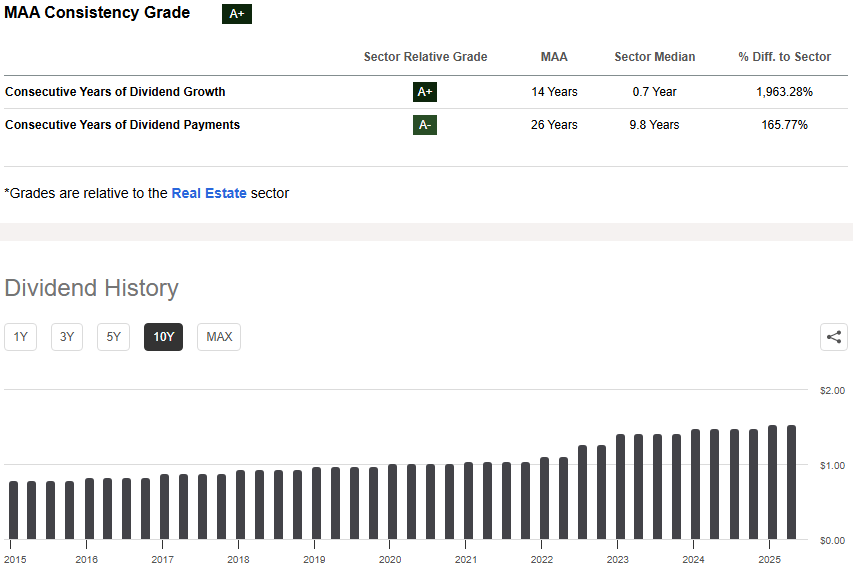
Task: Click Consecutive Years of Dividend Payments label
Action: click(x=122, y=125)
